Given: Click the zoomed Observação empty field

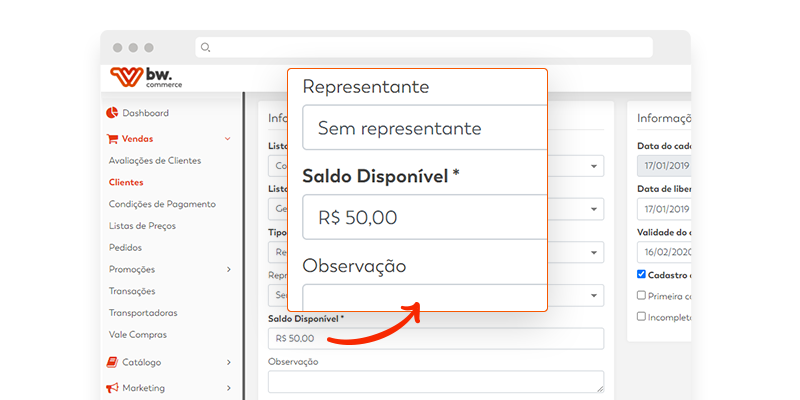Looking at the screenshot, I should click(424, 297).
